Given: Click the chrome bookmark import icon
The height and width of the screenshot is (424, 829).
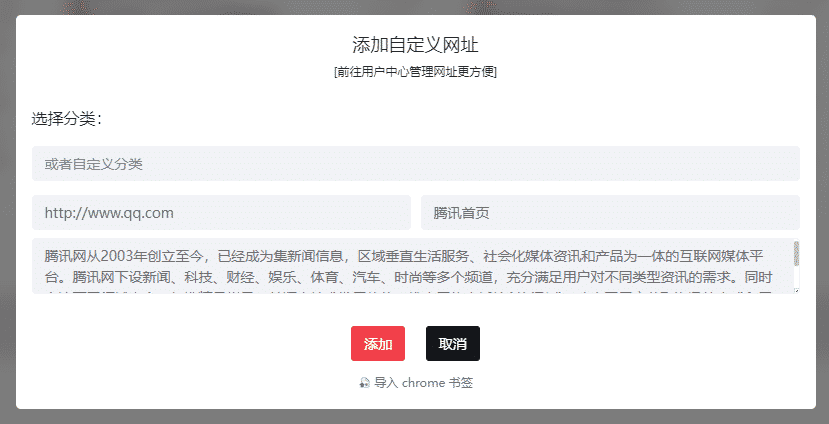Looking at the screenshot, I should pyautogui.click(x=364, y=383).
